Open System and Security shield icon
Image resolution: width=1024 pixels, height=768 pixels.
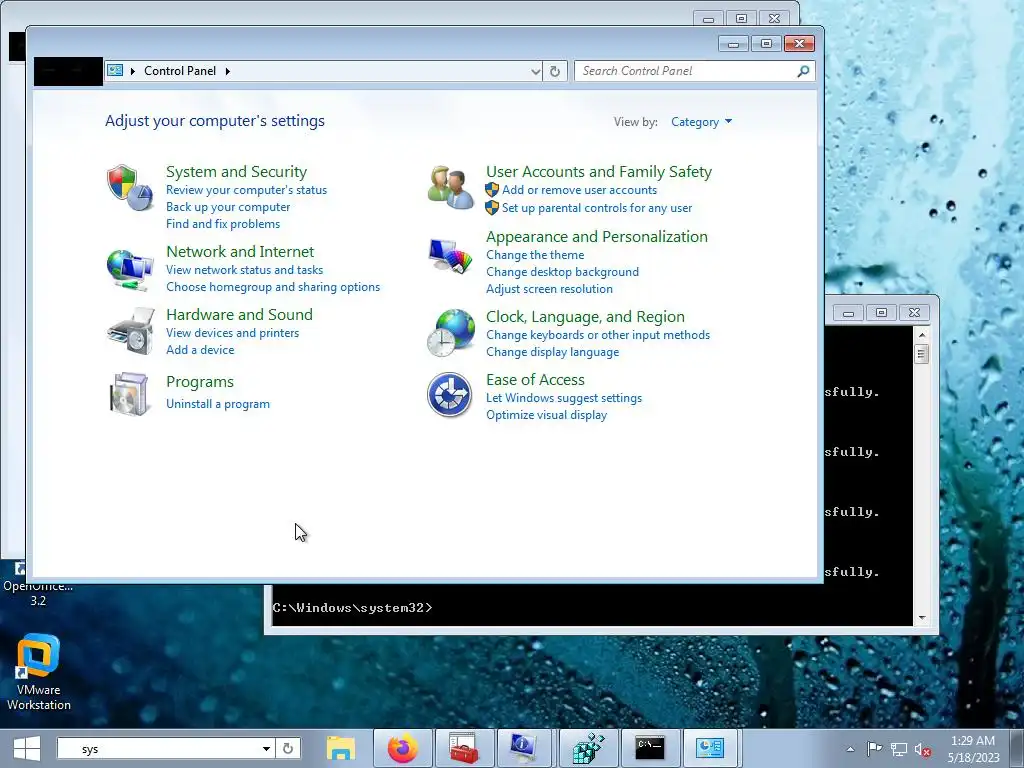coord(129,188)
